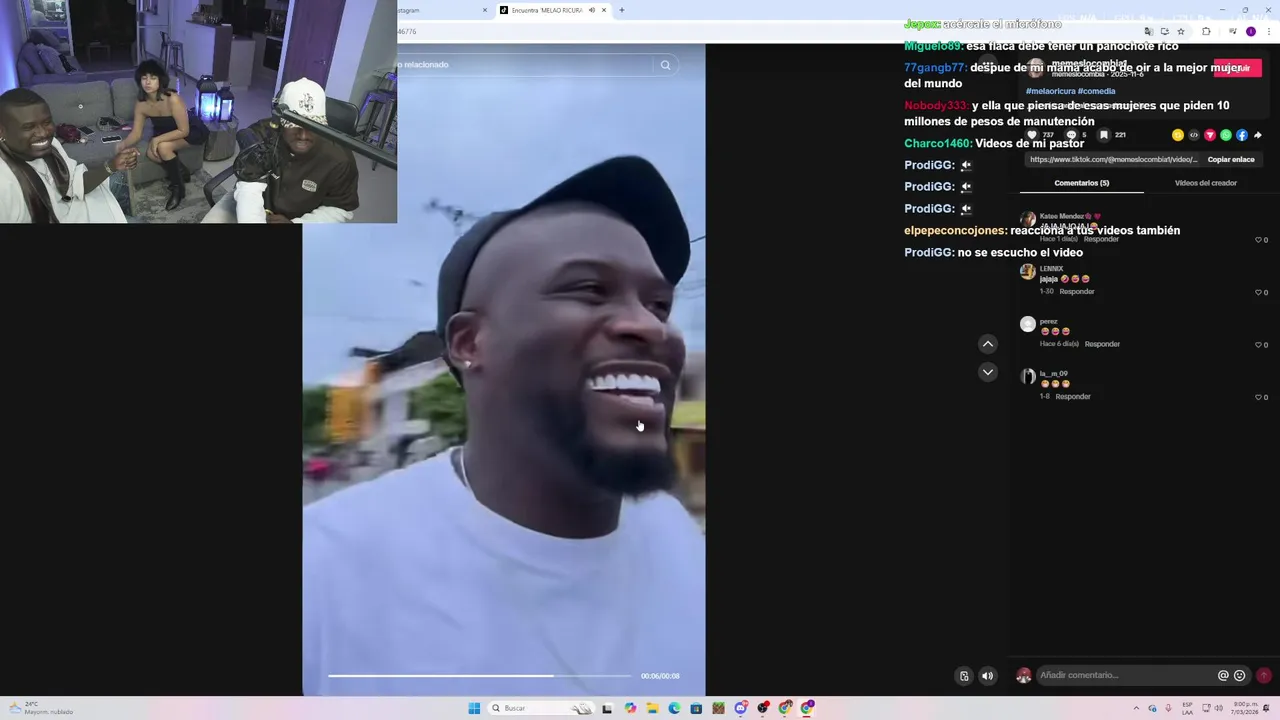Open the taskbar clock and date

tap(1245, 708)
